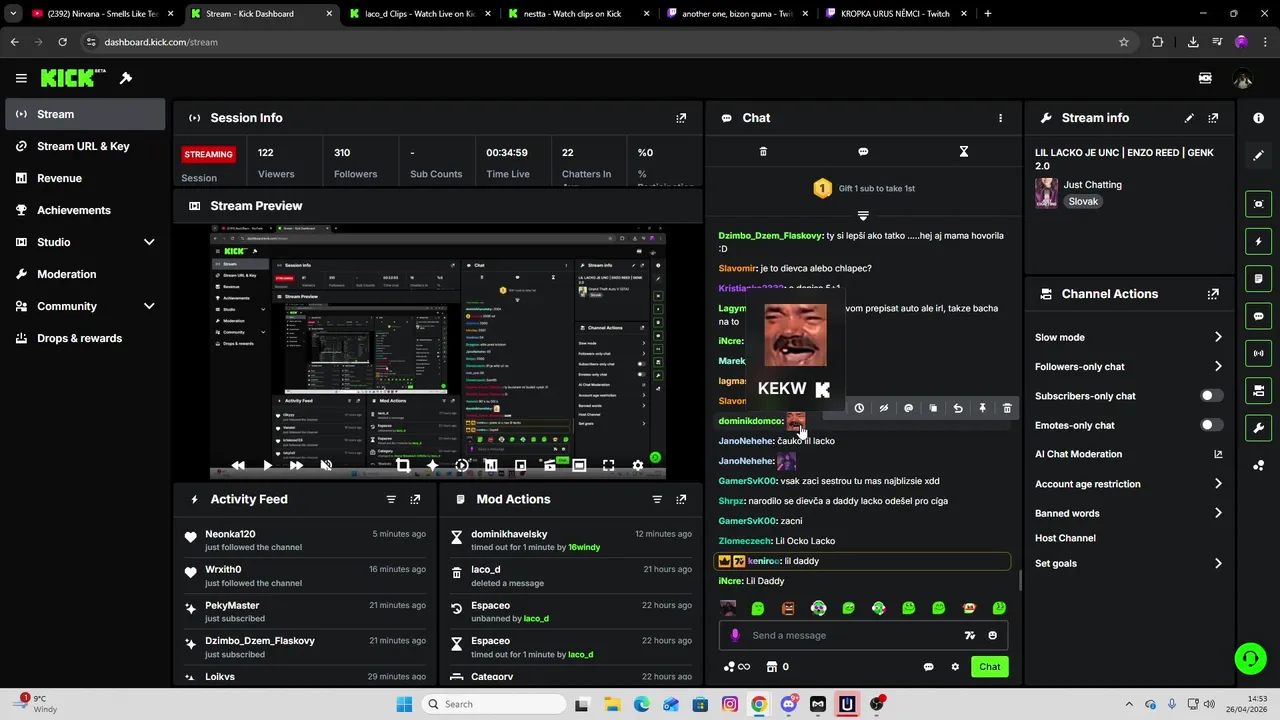Image resolution: width=1280 pixels, height=720 pixels.
Task: Click username 16windy in Mod Actions
Action: click(584, 548)
